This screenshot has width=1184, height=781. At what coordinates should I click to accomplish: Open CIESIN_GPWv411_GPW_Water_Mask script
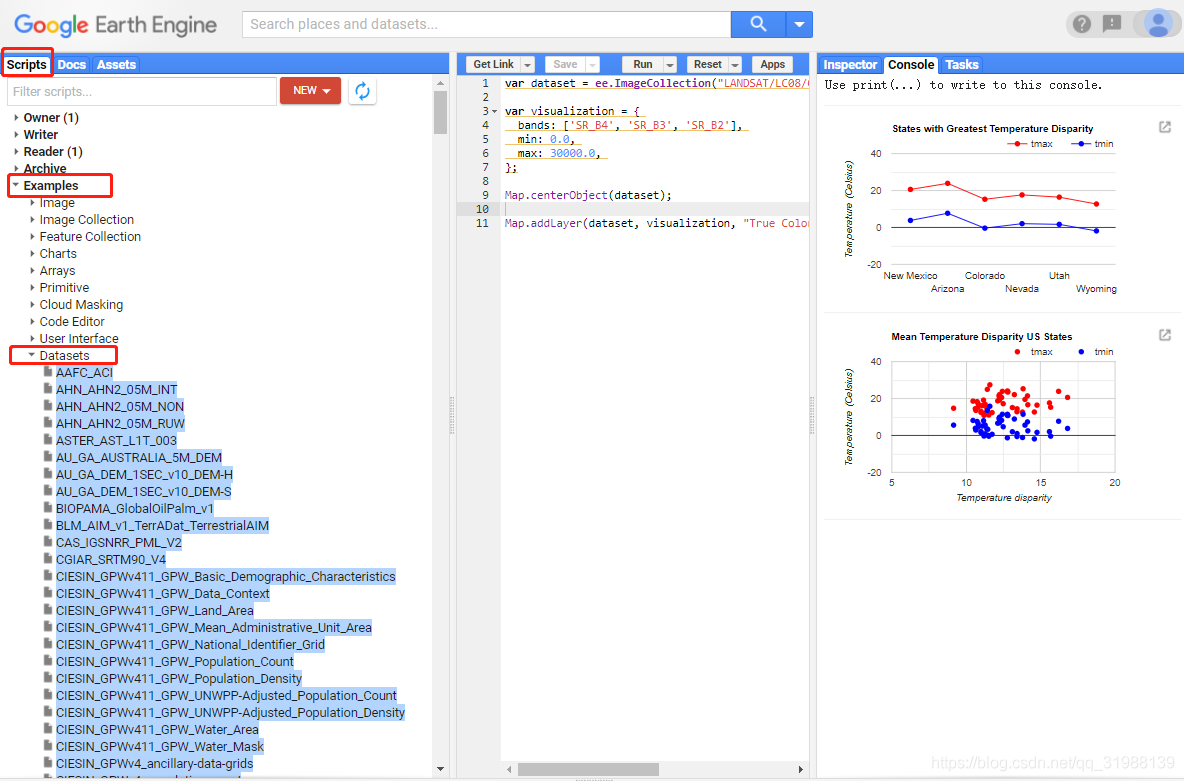pos(160,746)
